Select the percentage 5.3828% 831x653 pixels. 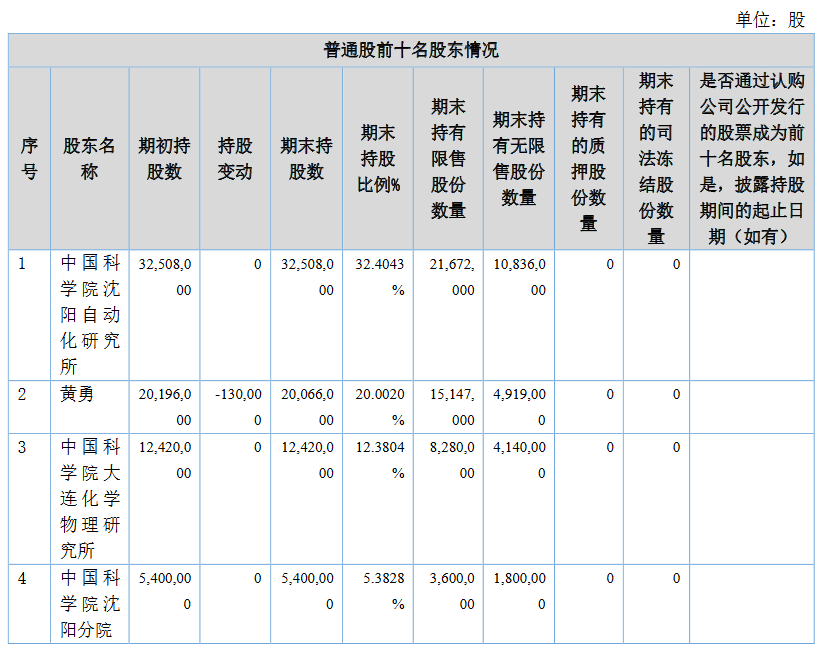coord(384,591)
